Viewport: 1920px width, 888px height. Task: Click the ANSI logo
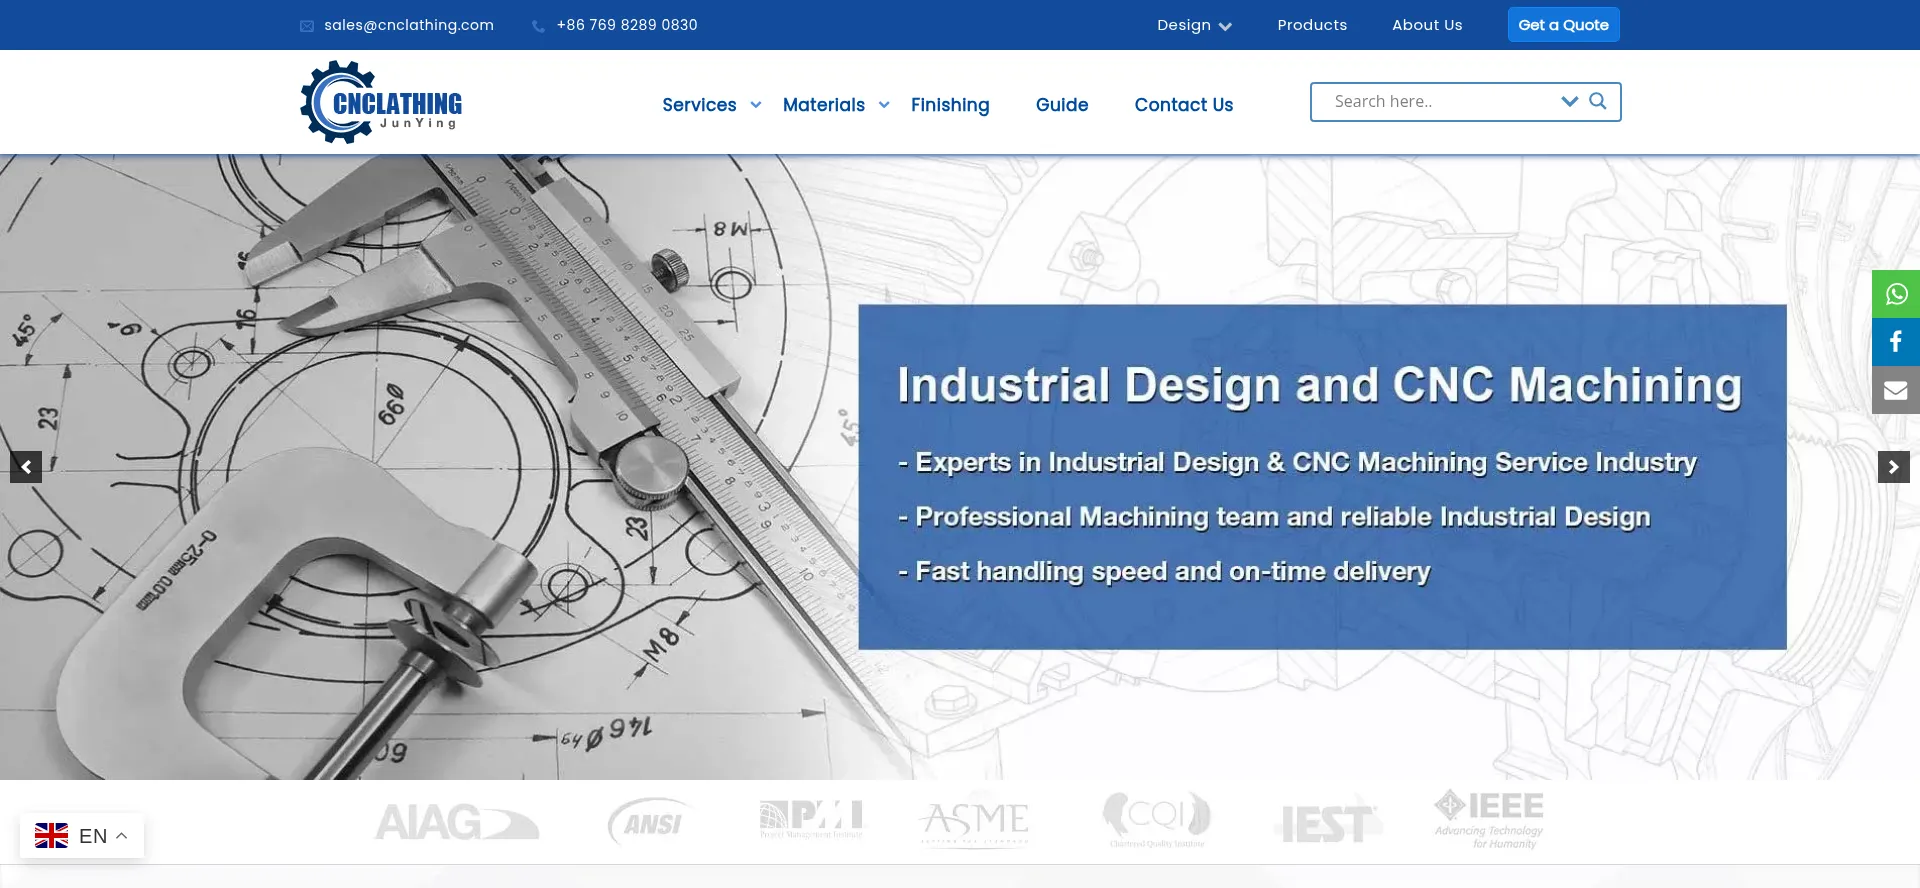click(x=652, y=822)
